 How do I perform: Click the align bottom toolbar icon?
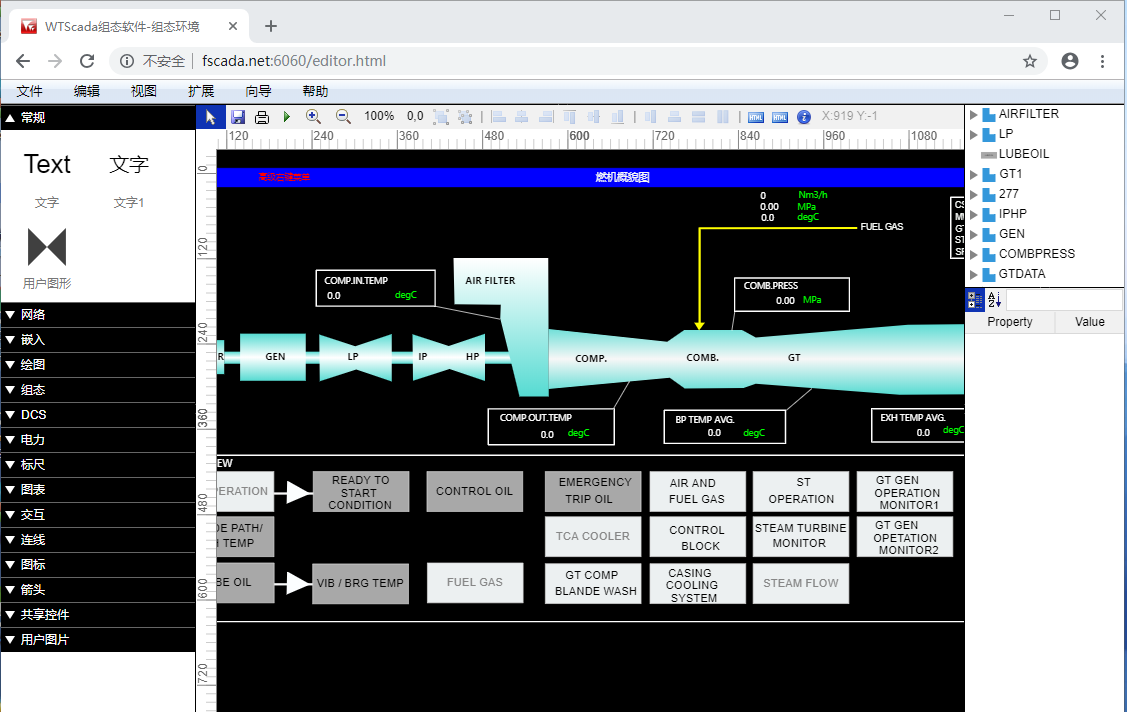pyautogui.click(x=617, y=116)
